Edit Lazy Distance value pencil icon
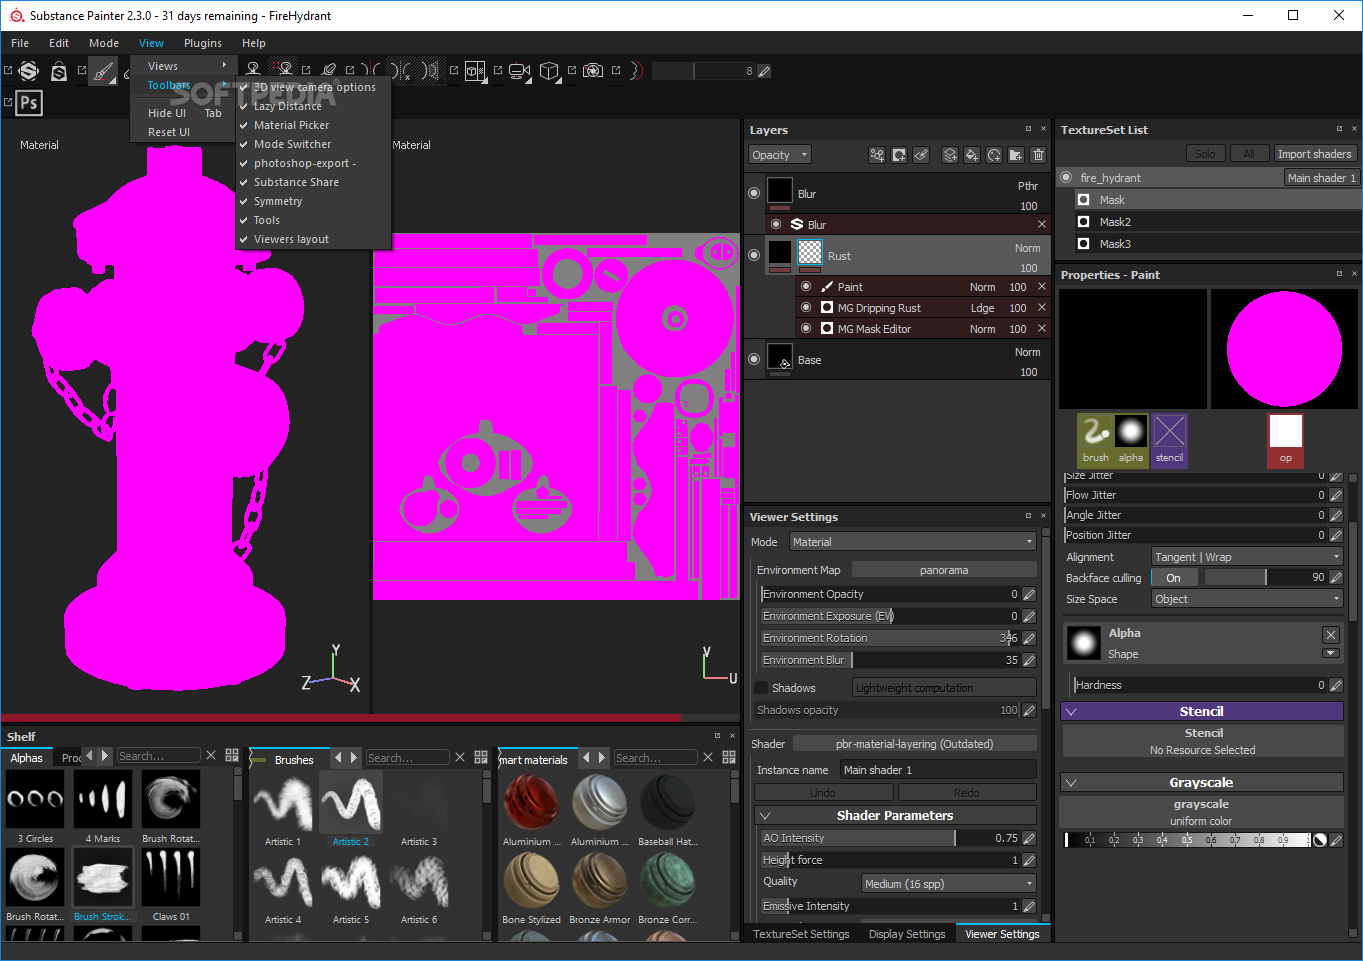This screenshot has height=961, width=1363. pos(764,71)
